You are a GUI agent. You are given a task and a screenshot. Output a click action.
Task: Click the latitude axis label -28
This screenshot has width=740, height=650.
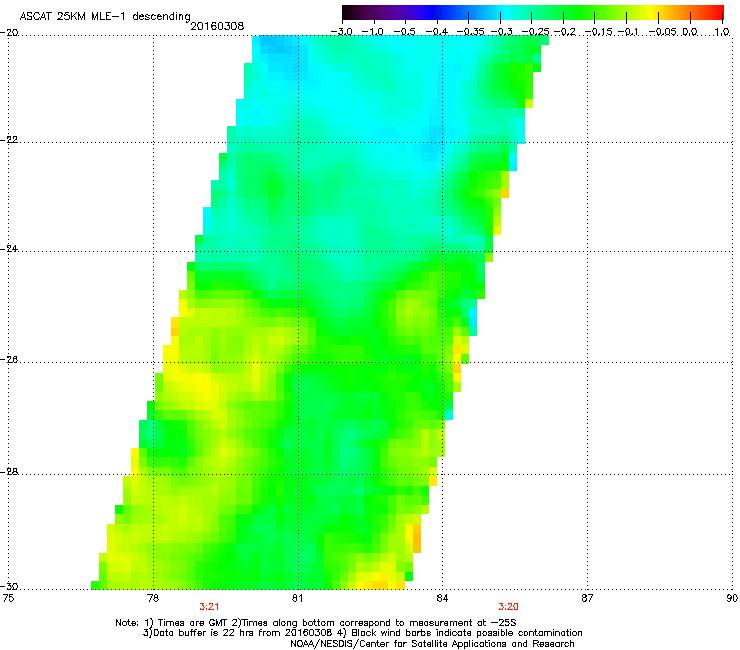pyautogui.click(x=9, y=472)
